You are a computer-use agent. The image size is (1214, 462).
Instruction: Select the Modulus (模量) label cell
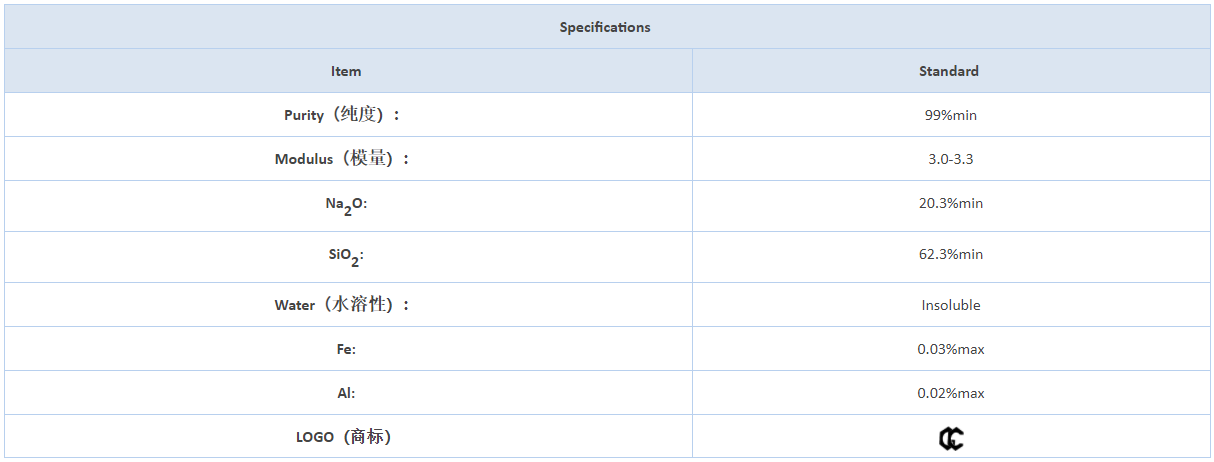pyautogui.click(x=346, y=159)
